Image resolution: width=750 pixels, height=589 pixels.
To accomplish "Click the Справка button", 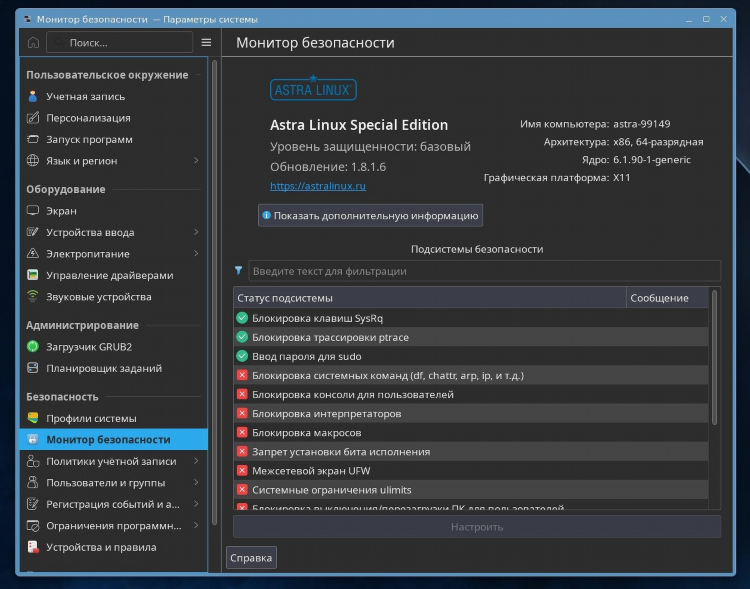I will (x=251, y=557).
